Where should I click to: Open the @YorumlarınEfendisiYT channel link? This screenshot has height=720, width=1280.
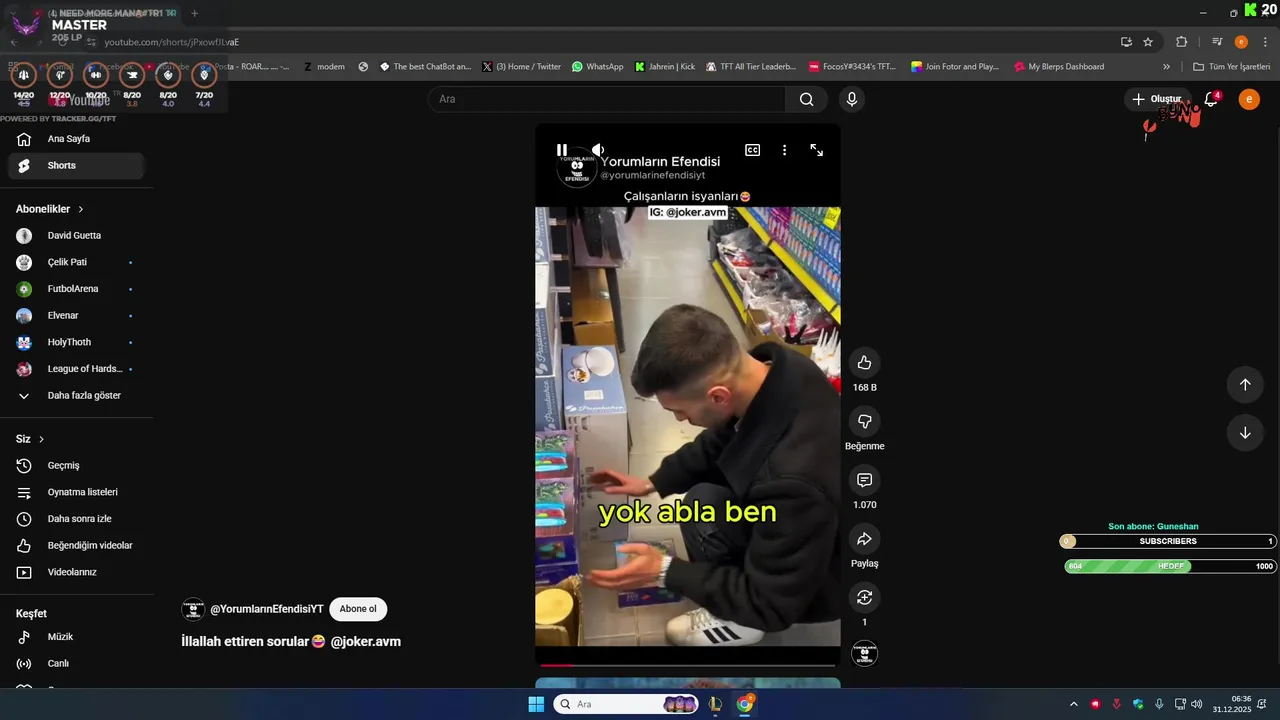click(x=266, y=609)
